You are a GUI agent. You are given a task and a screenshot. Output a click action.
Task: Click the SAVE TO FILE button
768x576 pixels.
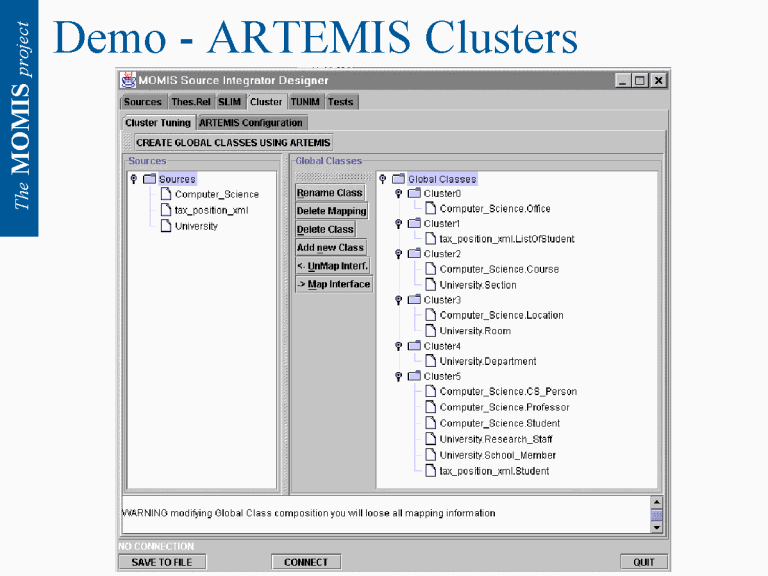click(169, 562)
